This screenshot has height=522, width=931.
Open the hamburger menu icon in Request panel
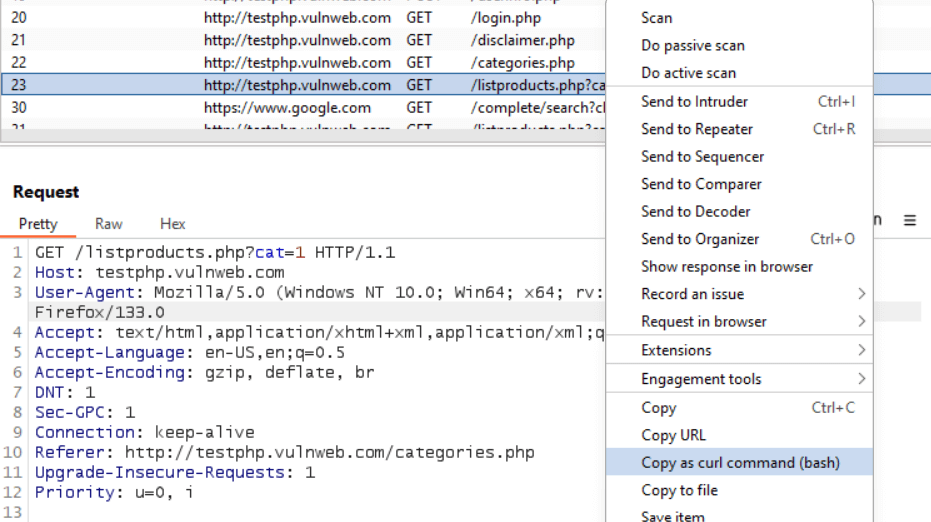(909, 220)
